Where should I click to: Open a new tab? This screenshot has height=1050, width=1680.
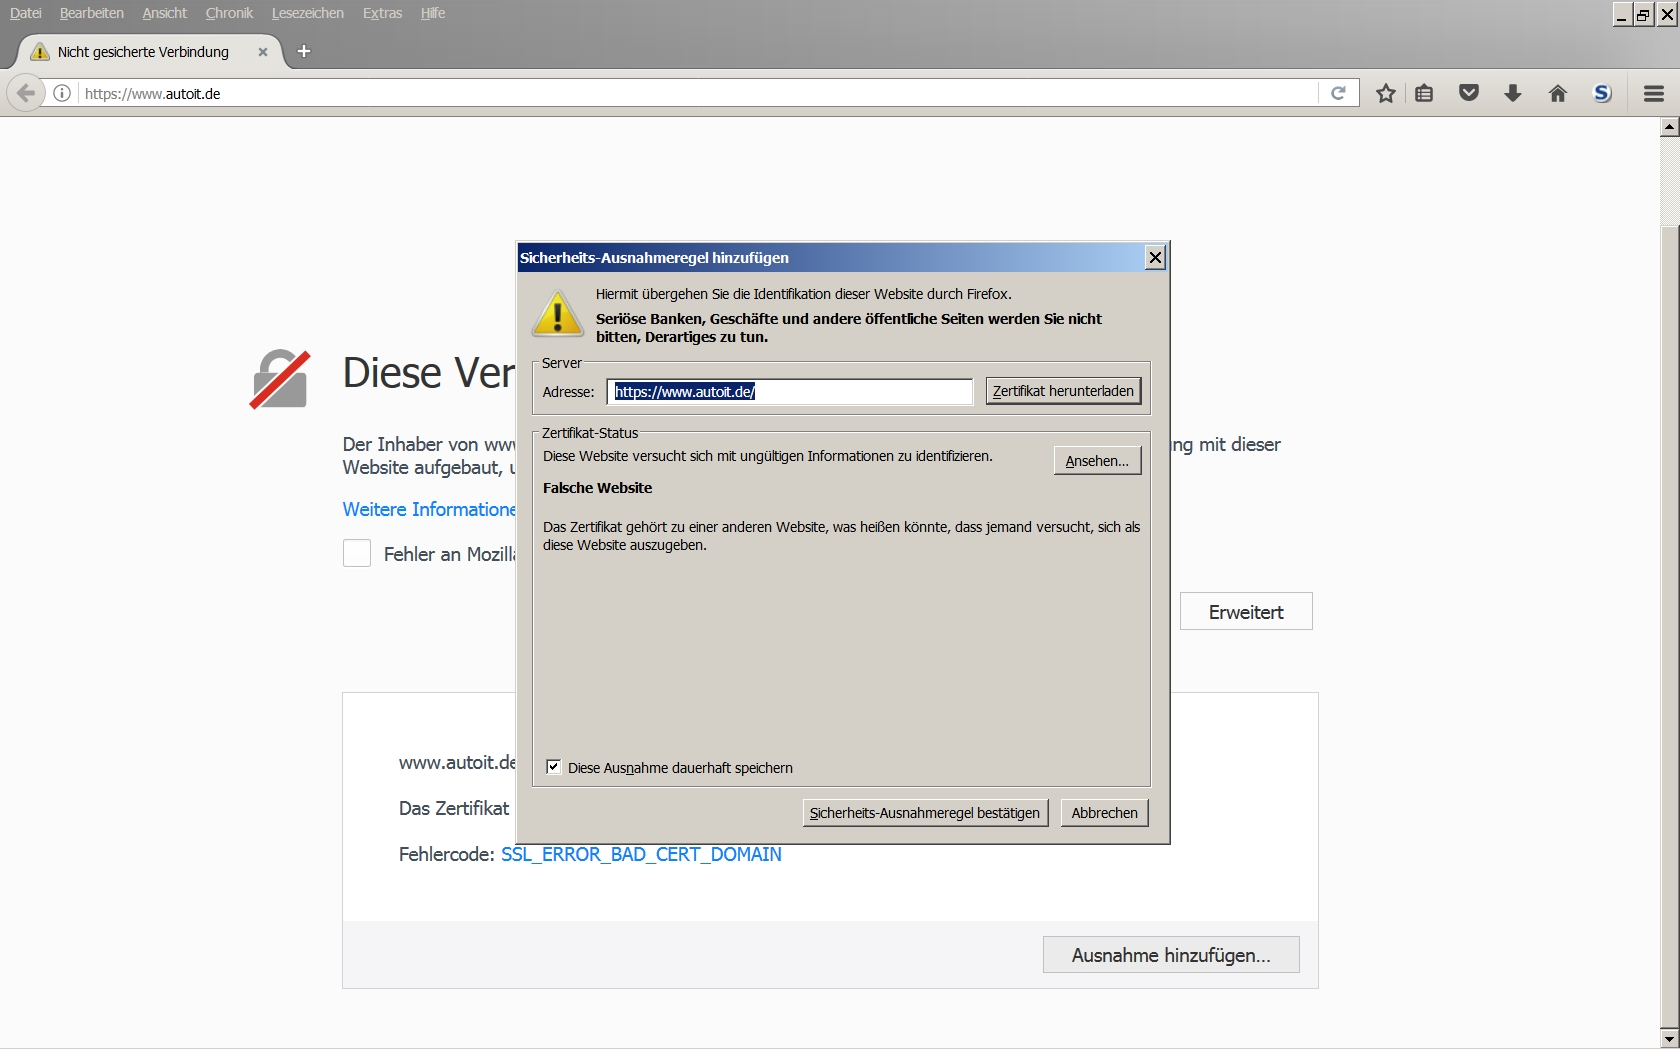[x=304, y=51]
